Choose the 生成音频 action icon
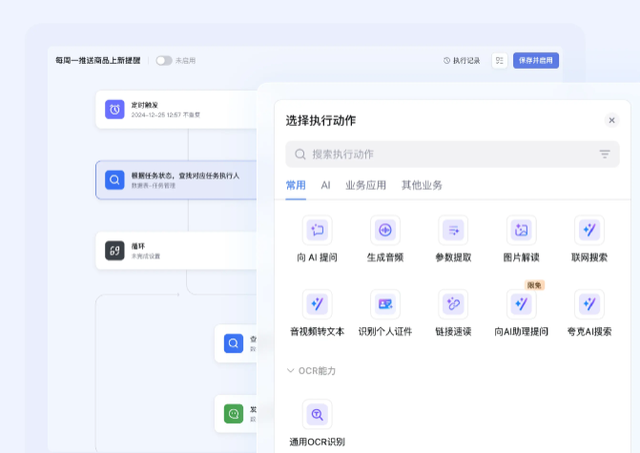 pos(385,230)
